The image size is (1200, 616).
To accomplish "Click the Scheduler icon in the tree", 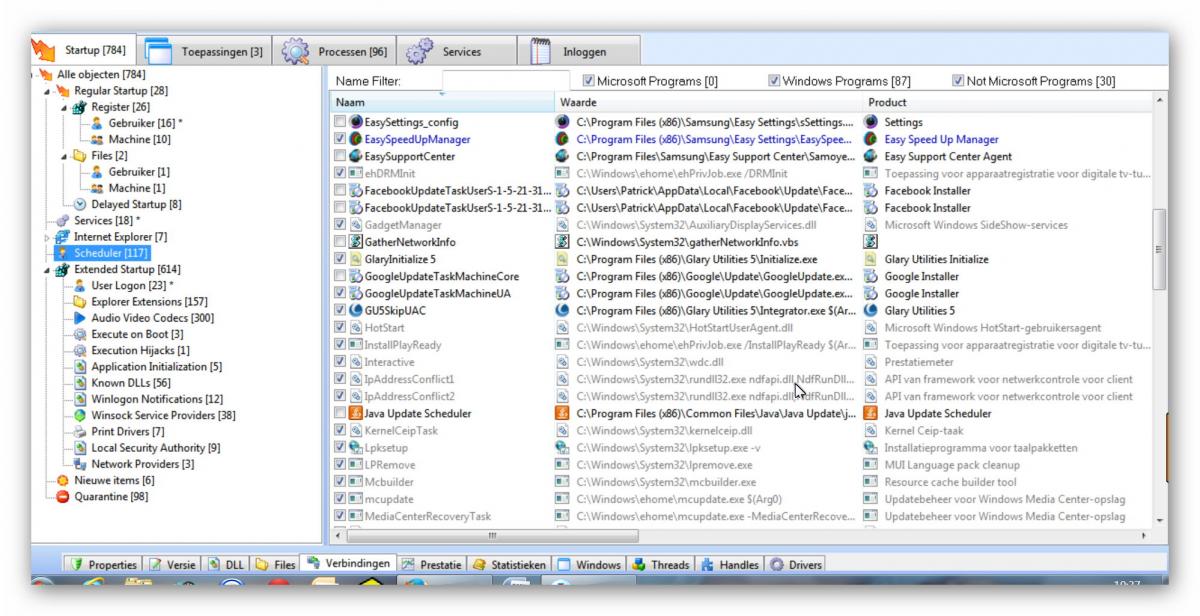I will coord(64,253).
